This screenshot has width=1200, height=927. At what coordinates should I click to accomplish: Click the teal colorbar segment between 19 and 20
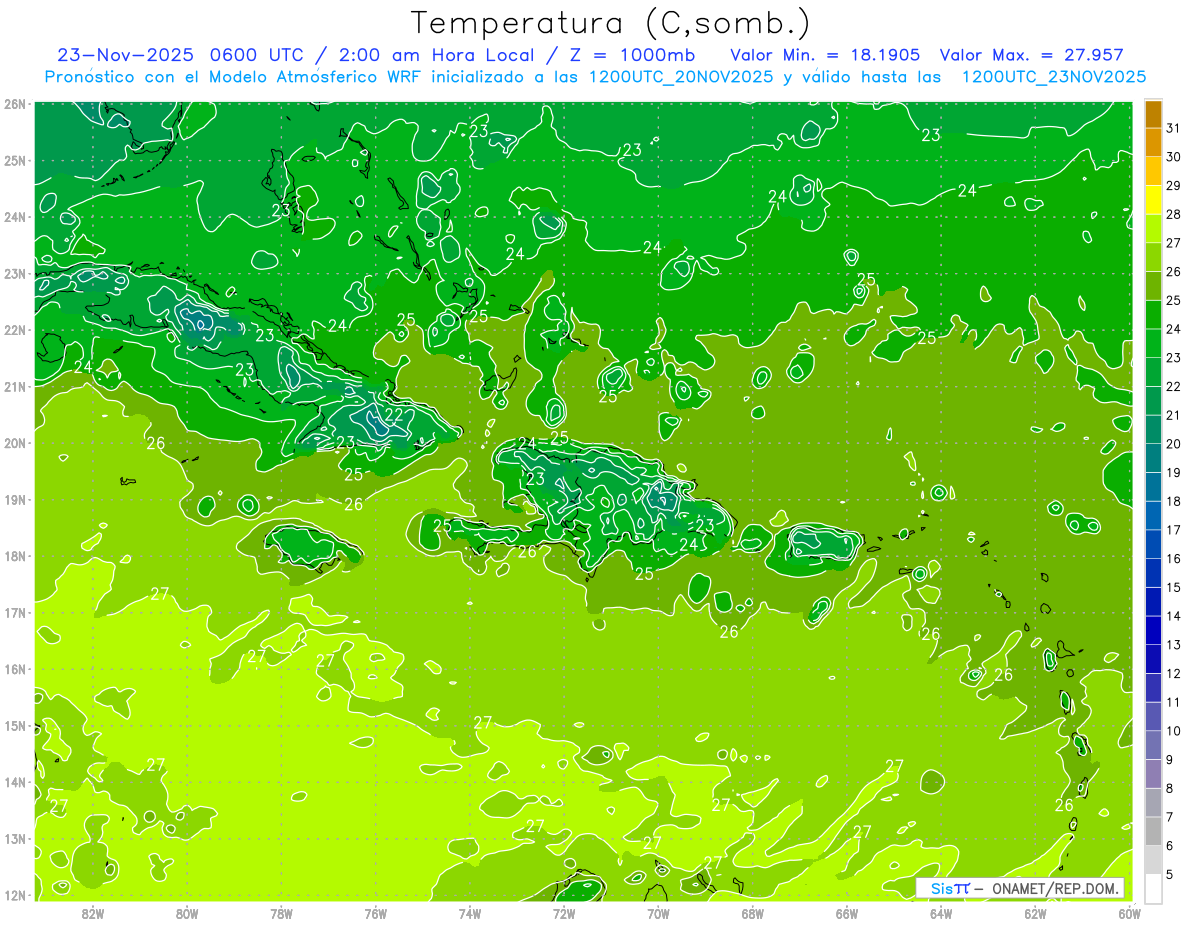[x=1153, y=458]
